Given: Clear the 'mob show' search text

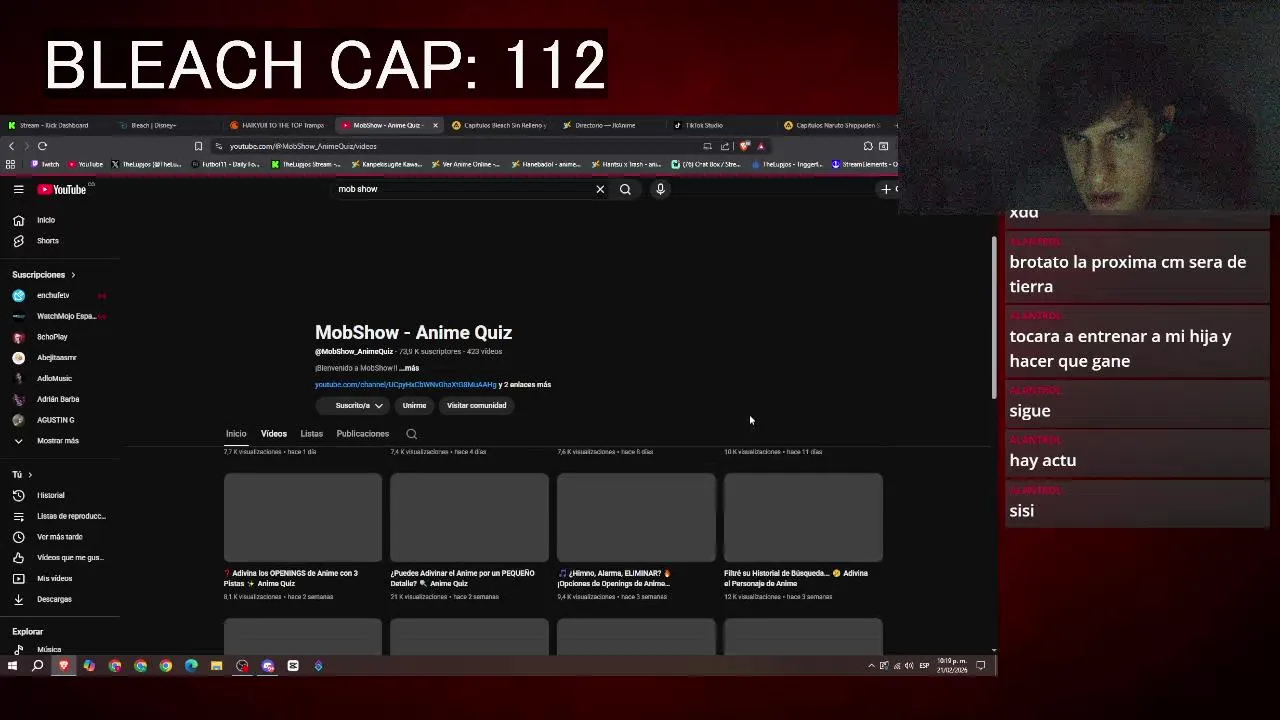Looking at the screenshot, I should pos(600,189).
